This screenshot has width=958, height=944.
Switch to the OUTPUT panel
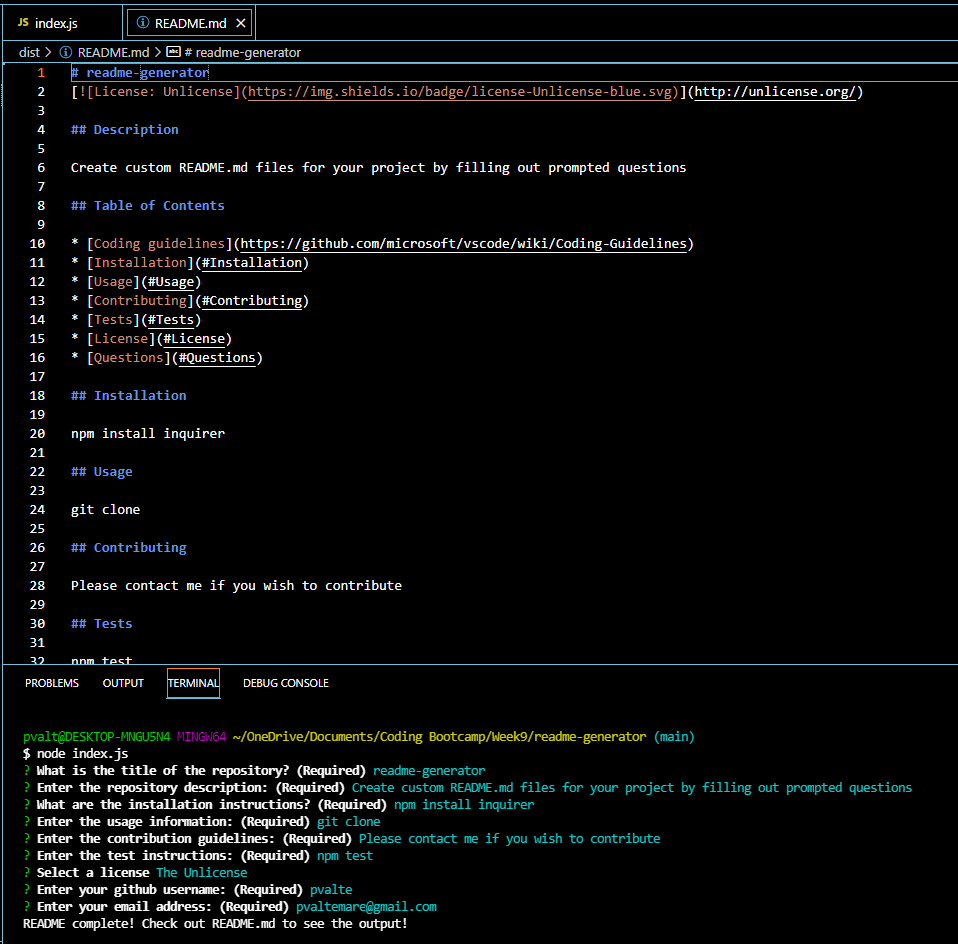click(123, 683)
